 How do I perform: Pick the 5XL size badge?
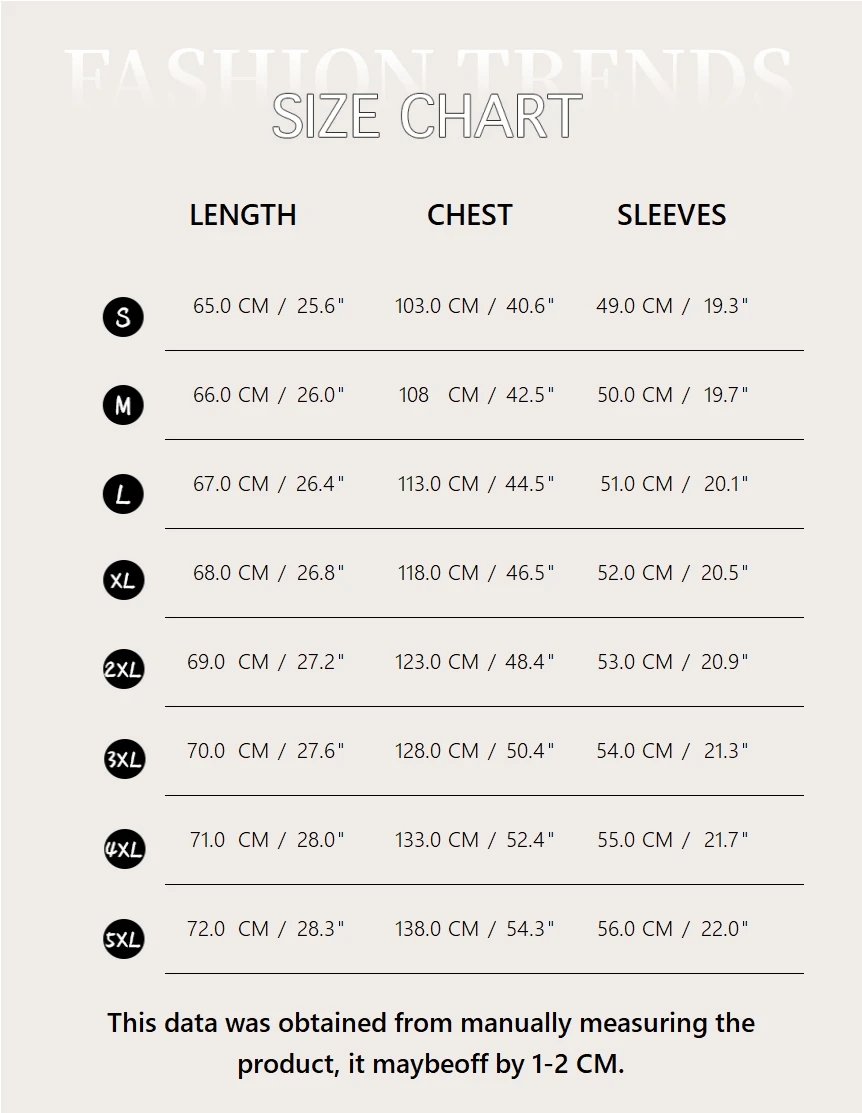coord(123,939)
